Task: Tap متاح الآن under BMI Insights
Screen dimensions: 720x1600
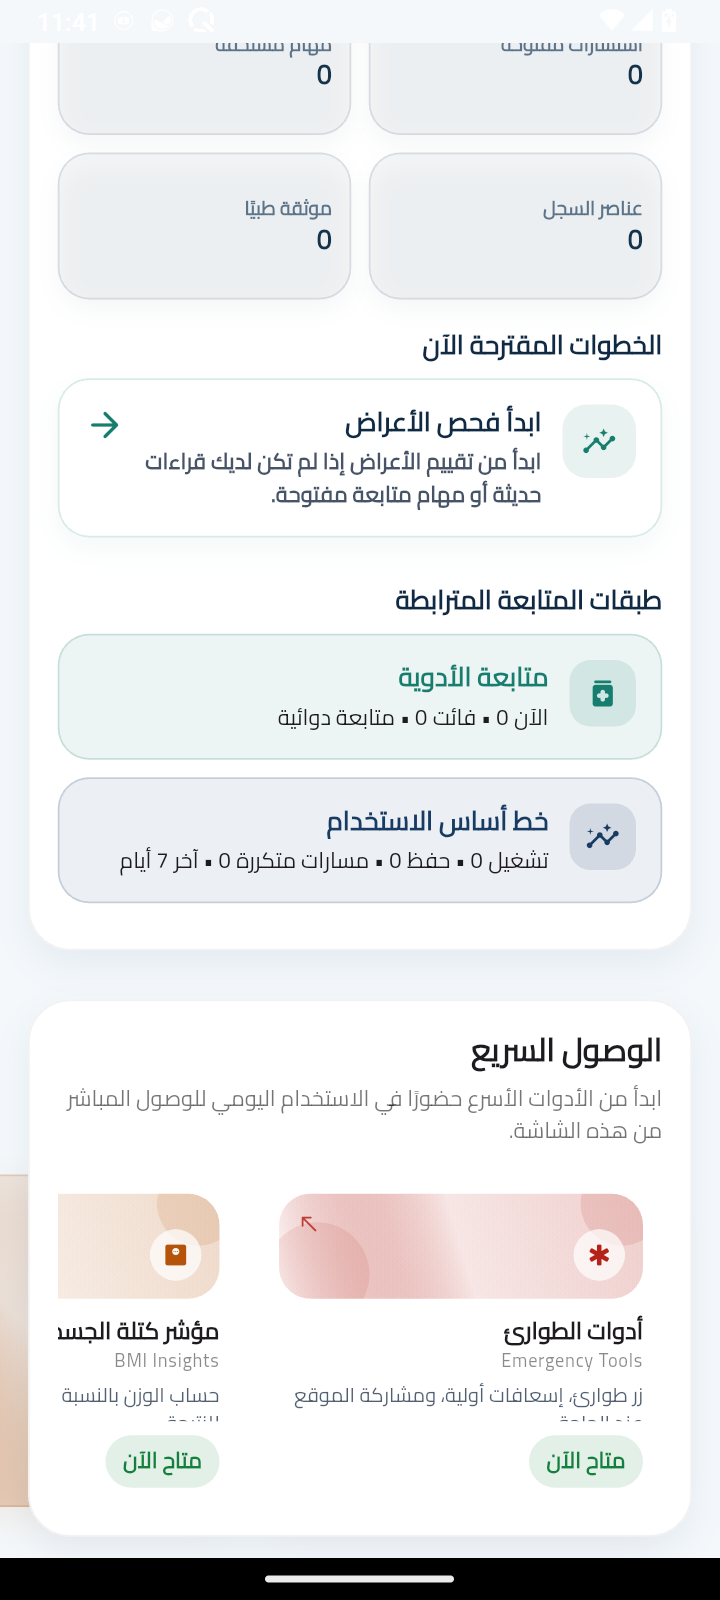Action: 162,1462
